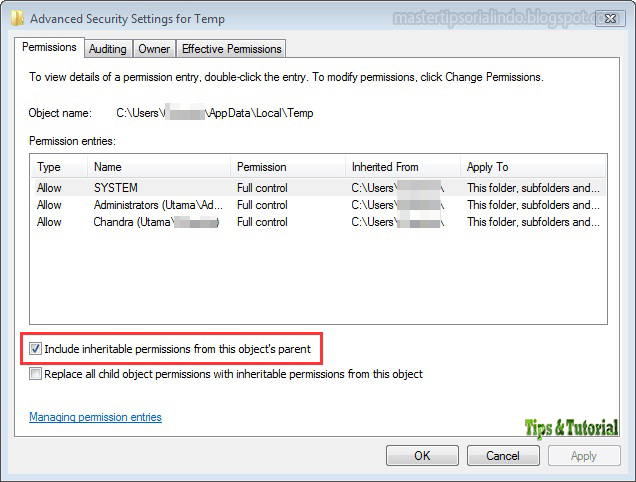This screenshot has width=636, height=482.
Task: Click the folder icon in title bar
Action: [x=18, y=17]
